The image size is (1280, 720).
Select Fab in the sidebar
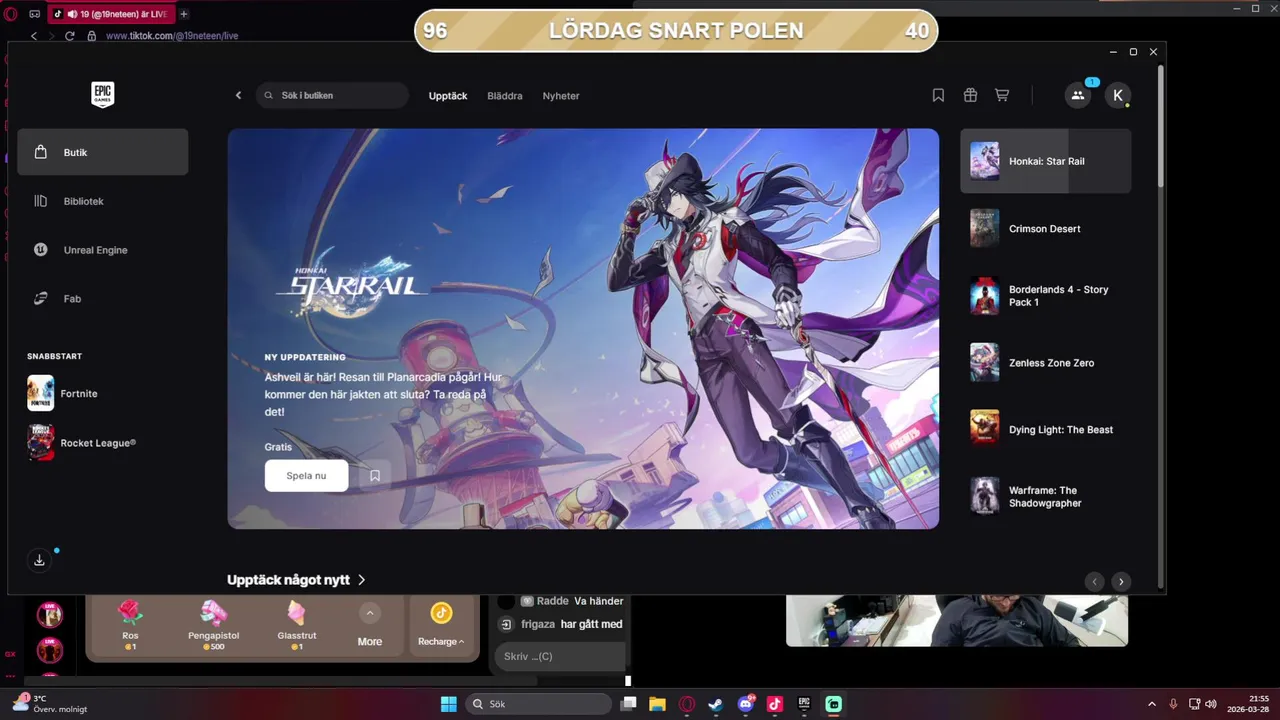[x=102, y=298]
